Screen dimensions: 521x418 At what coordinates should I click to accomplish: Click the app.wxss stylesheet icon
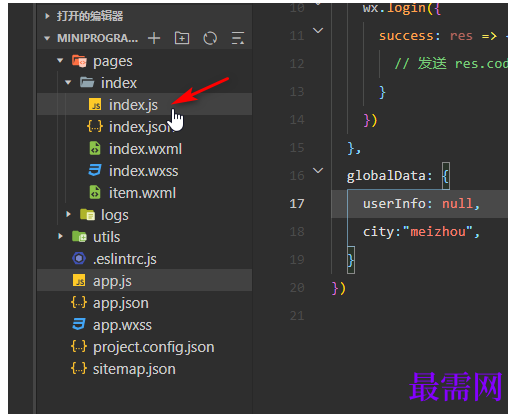[79, 325]
